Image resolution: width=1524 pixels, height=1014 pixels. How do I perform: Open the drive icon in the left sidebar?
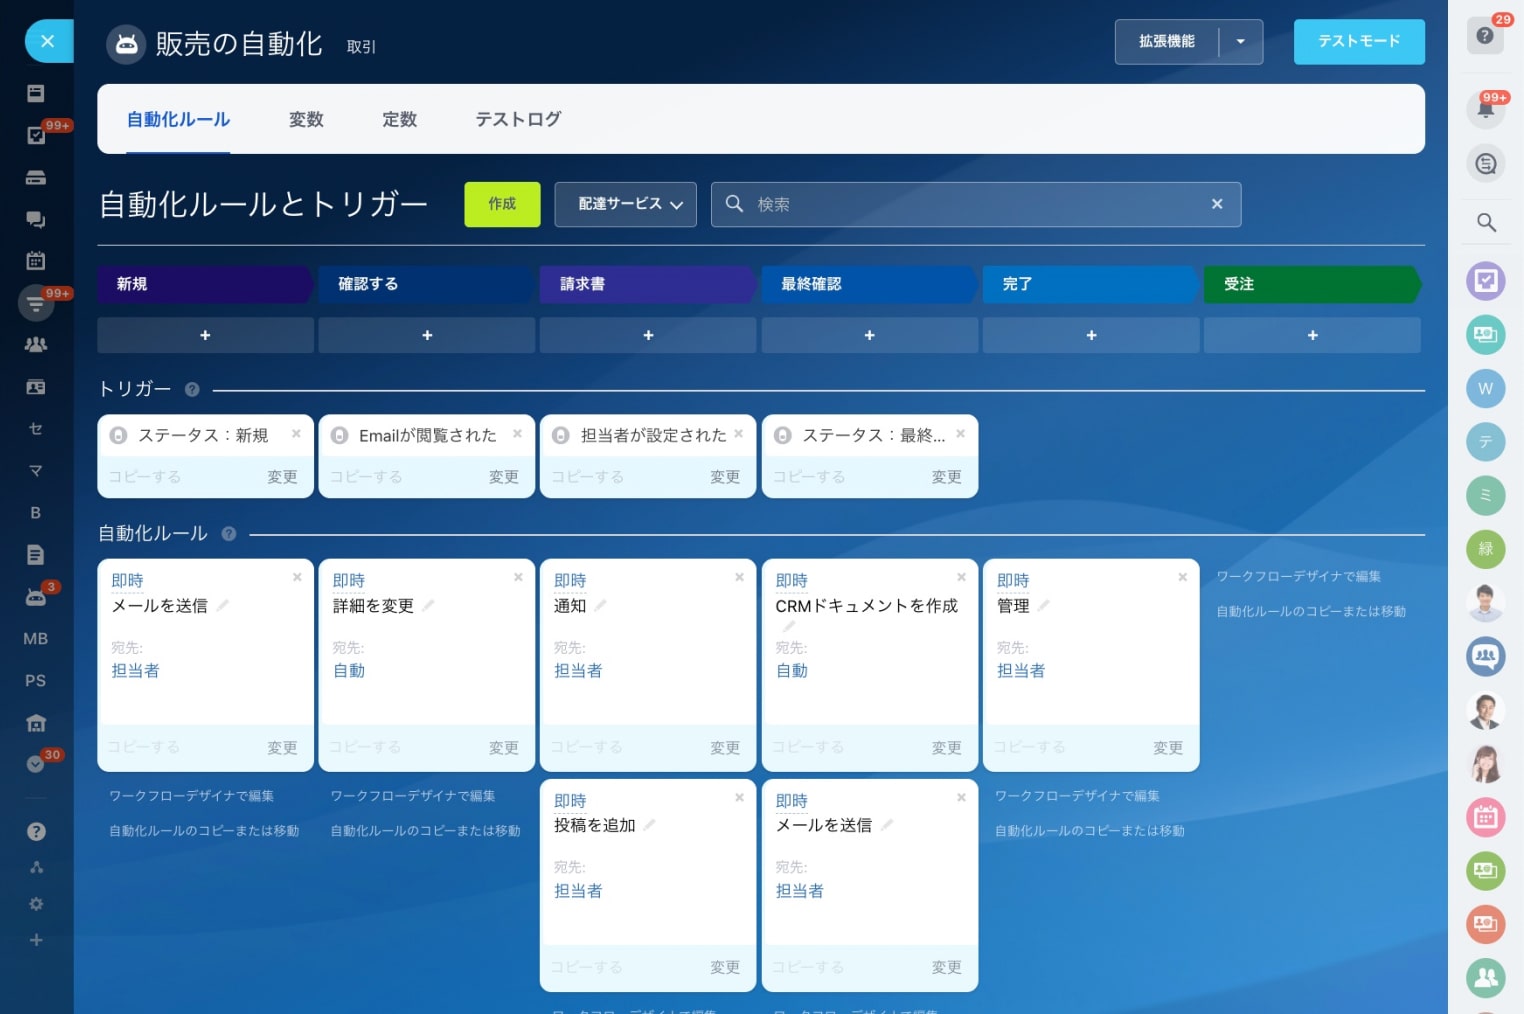coord(36,177)
